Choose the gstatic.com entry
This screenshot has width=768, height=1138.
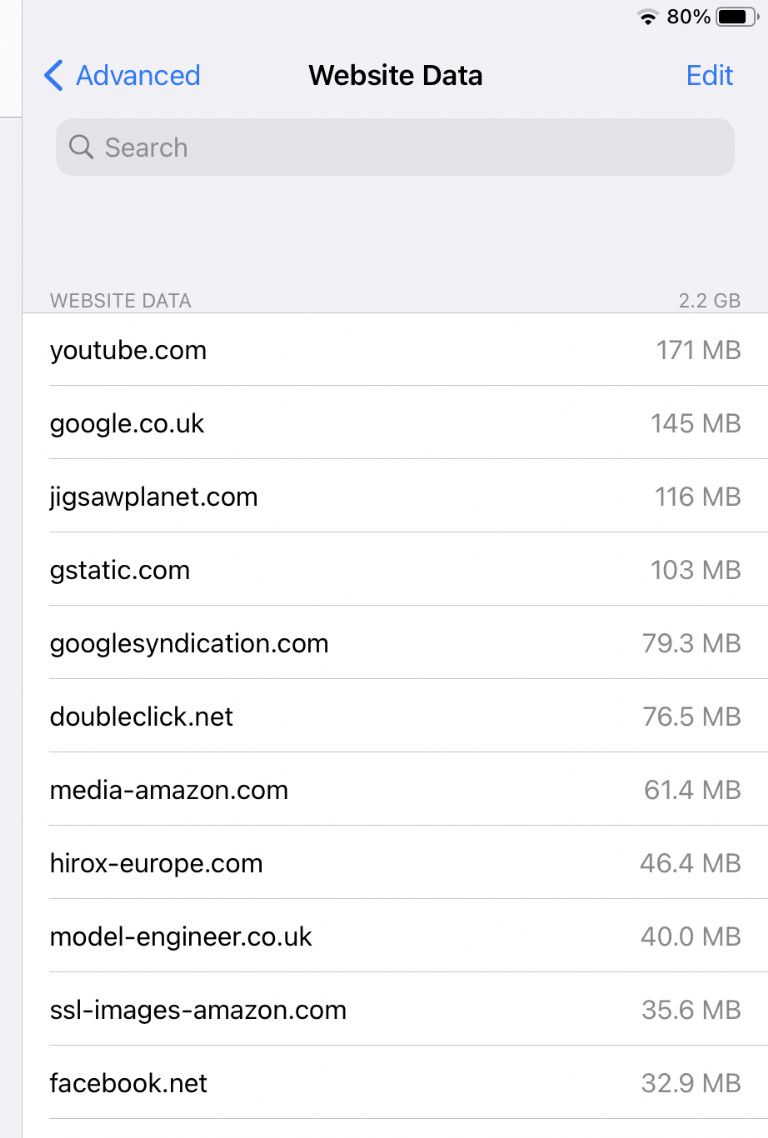coord(395,570)
